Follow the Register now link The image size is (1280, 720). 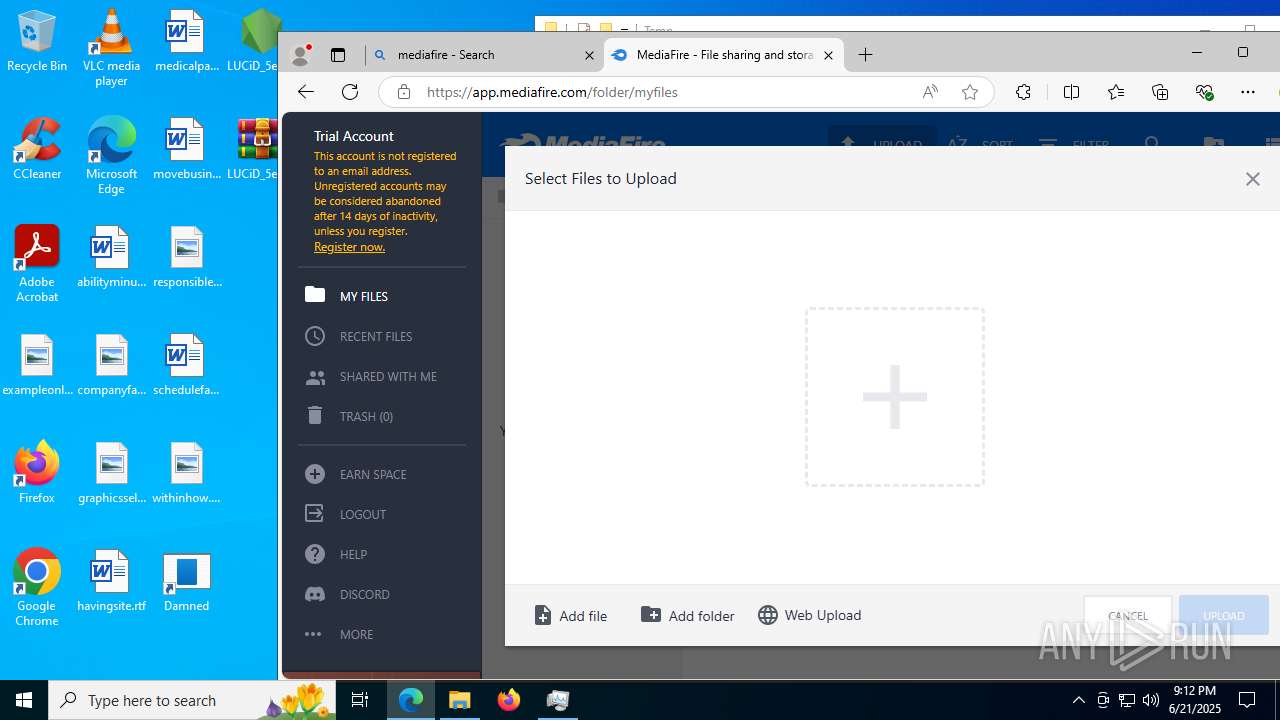349,247
